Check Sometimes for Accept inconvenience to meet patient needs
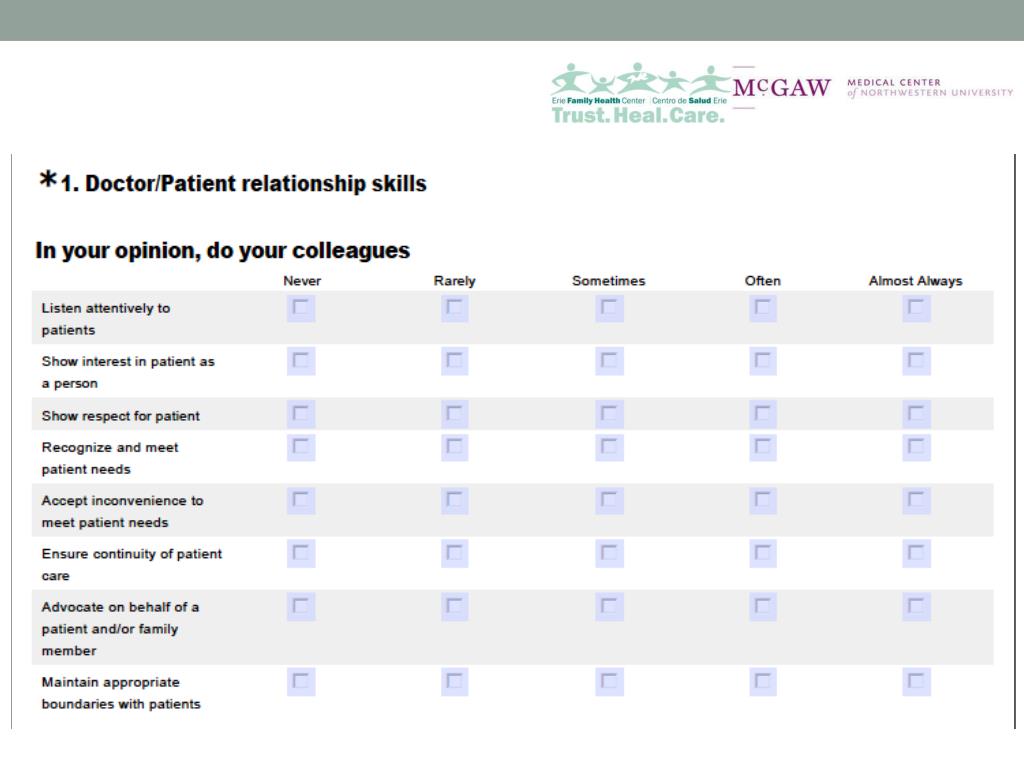The image size is (1024, 768). [609, 500]
